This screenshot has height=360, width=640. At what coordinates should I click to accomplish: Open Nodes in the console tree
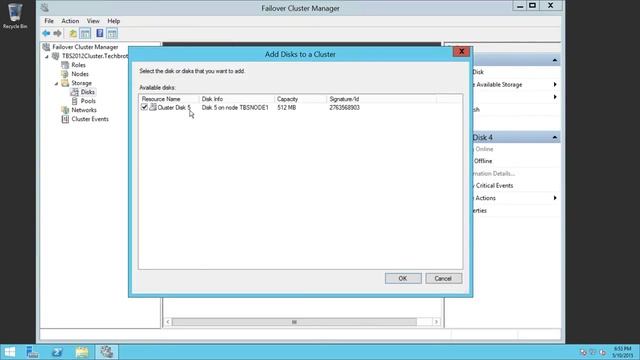80,74
